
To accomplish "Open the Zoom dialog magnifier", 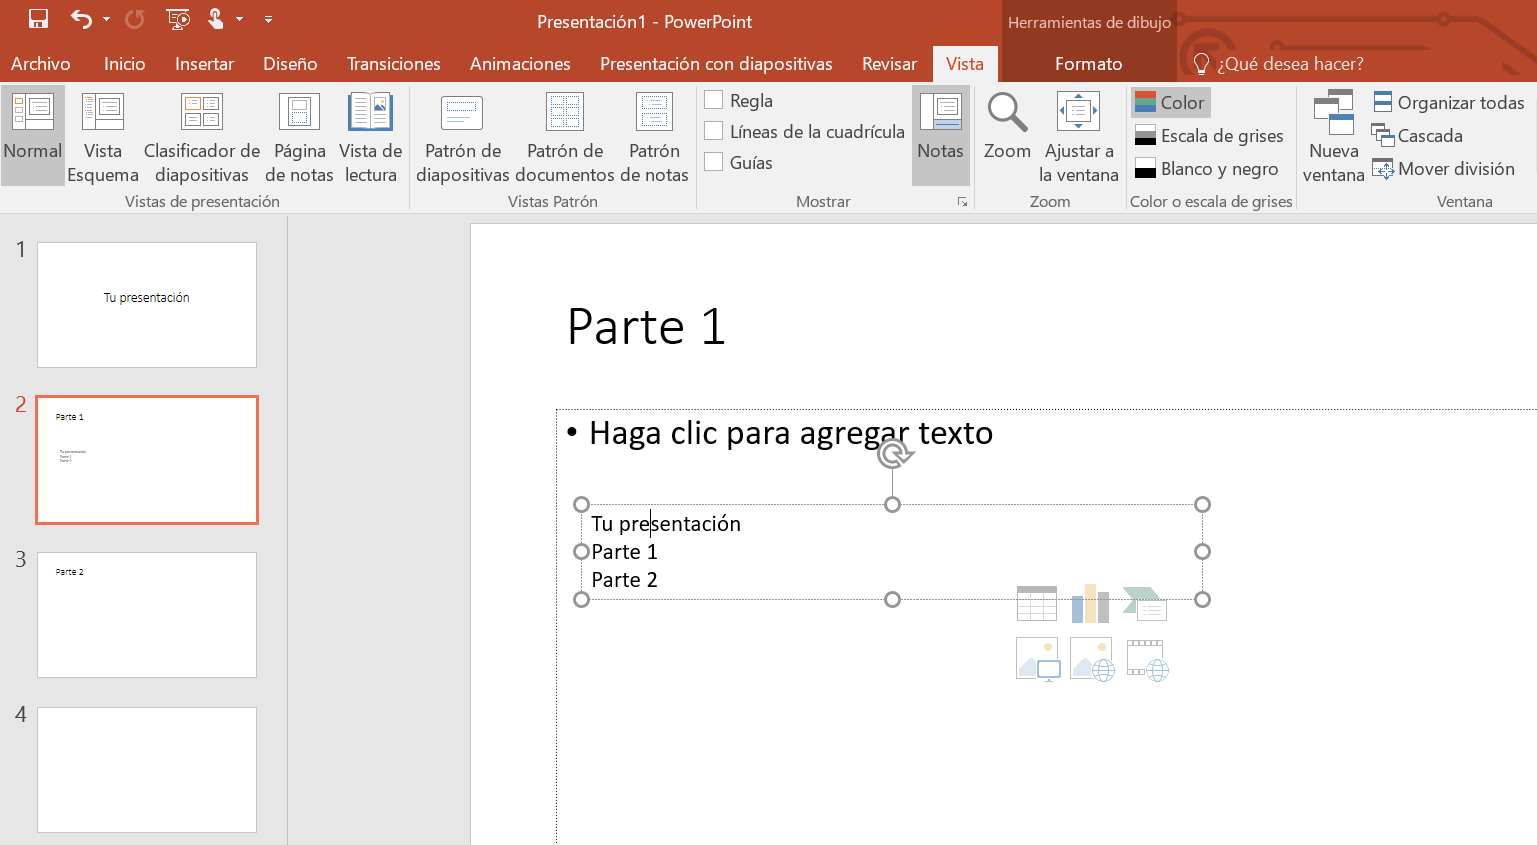I will 1007,125.
